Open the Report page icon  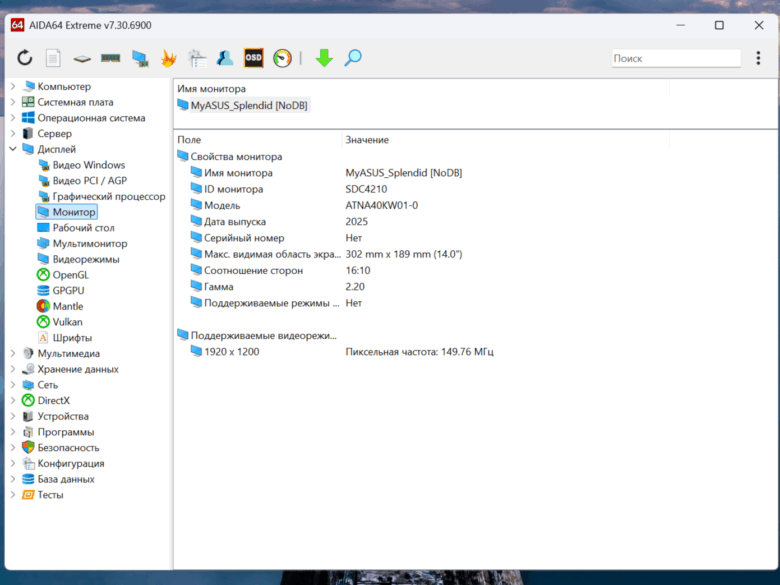click(53, 58)
